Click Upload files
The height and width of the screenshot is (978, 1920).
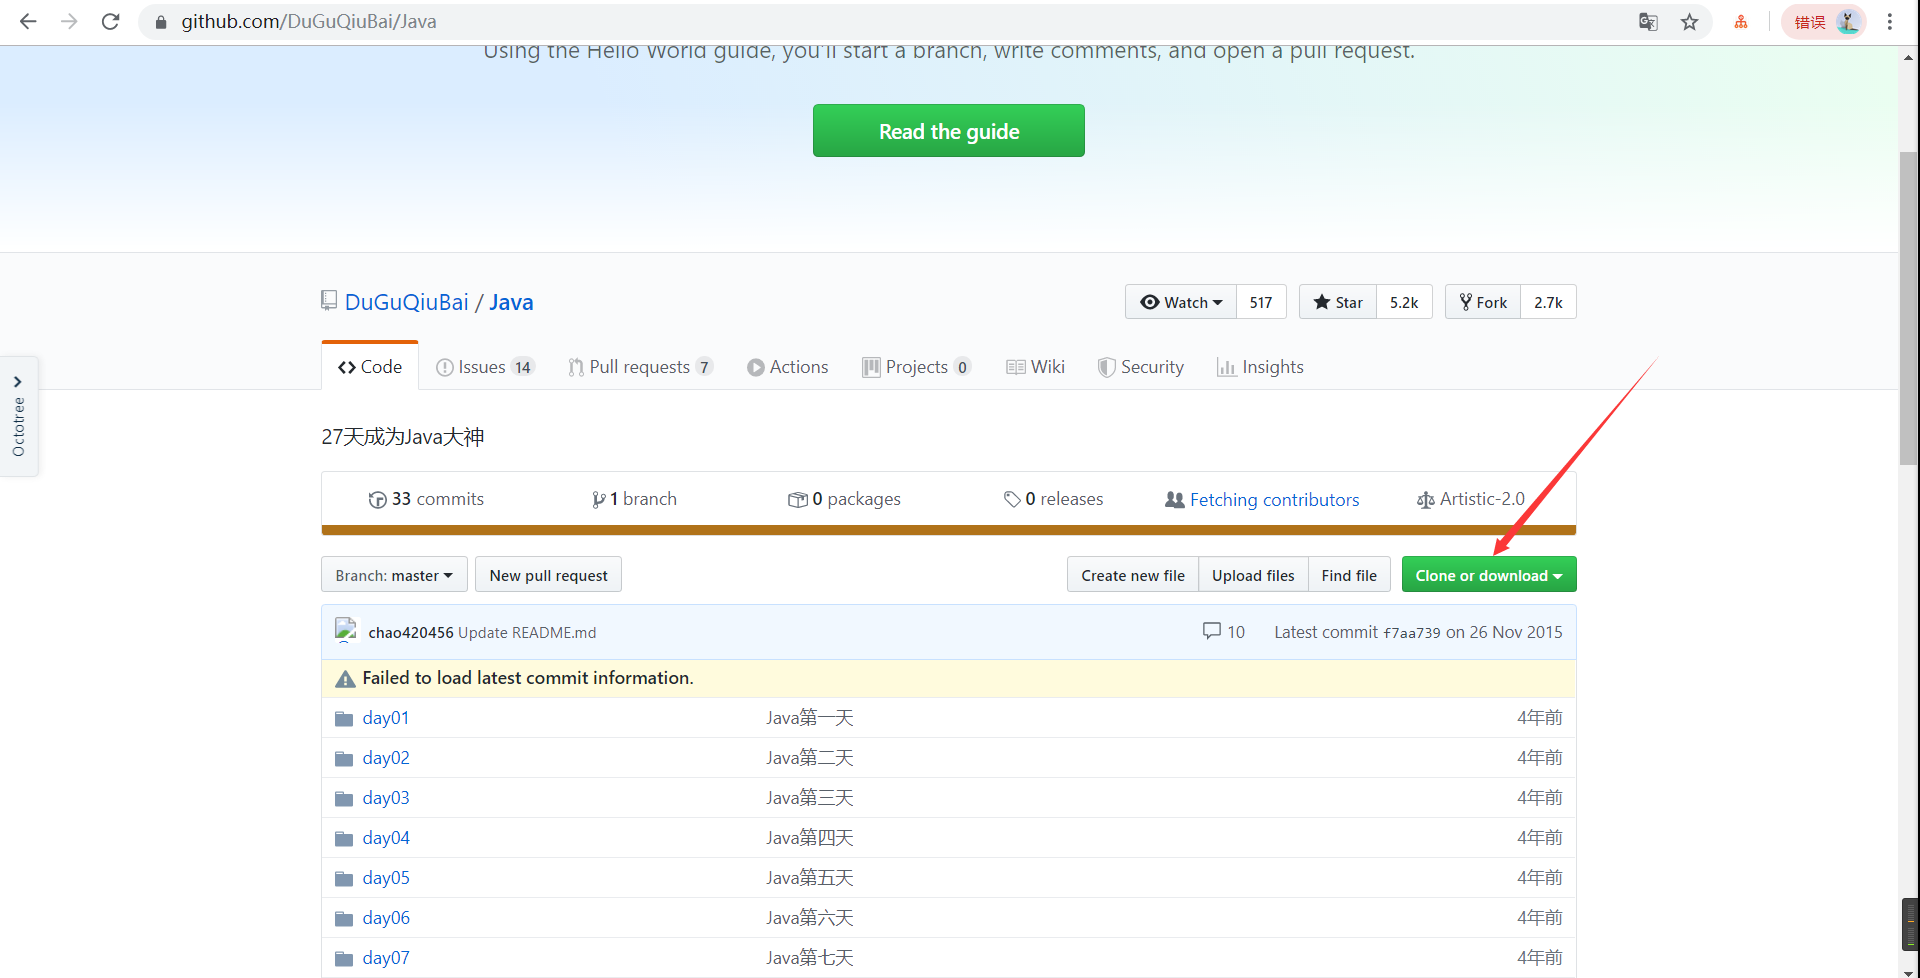pos(1253,575)
